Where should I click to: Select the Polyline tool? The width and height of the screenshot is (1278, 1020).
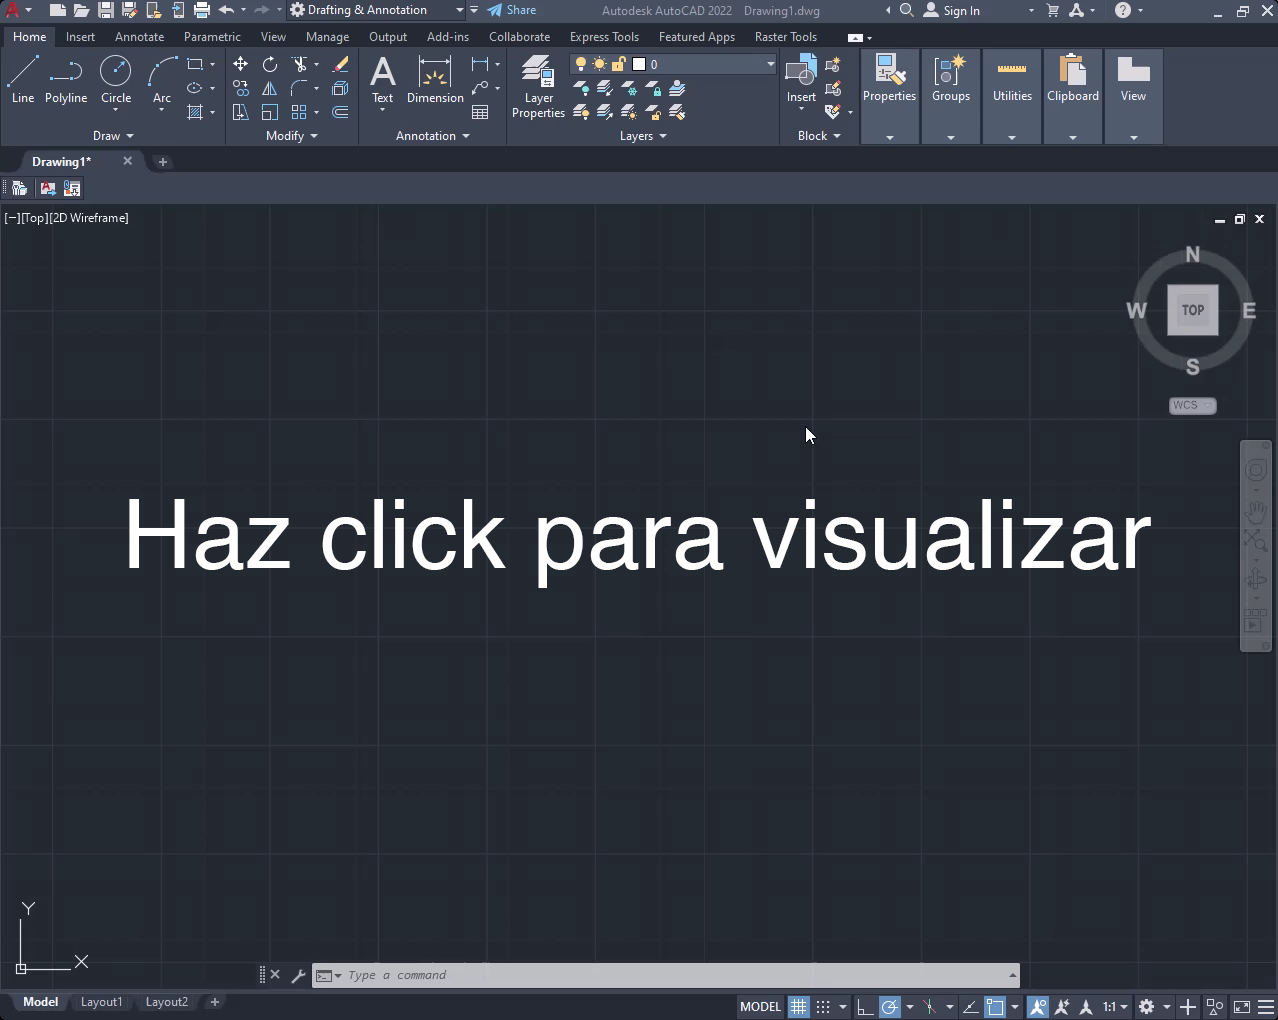coord(66,80)
